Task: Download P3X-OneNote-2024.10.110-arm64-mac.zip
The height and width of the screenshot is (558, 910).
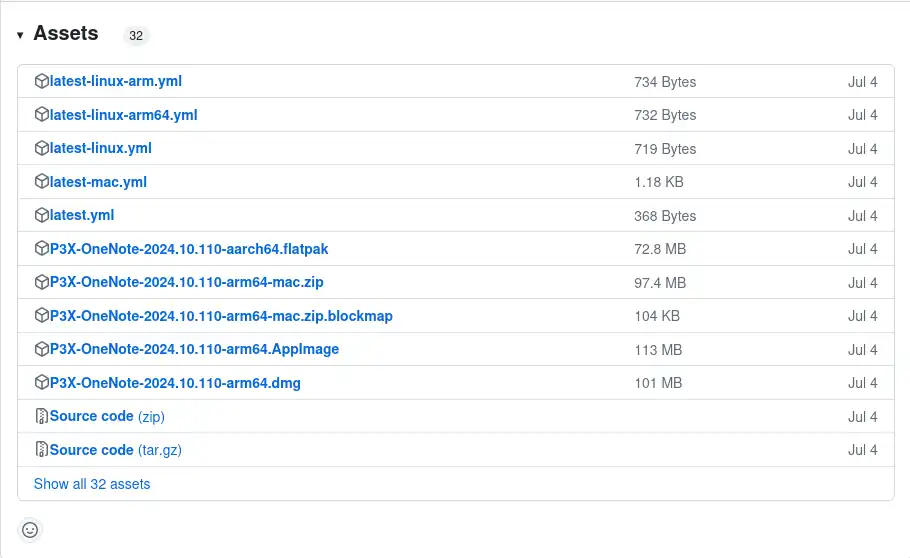Action: tap(187, 282)
